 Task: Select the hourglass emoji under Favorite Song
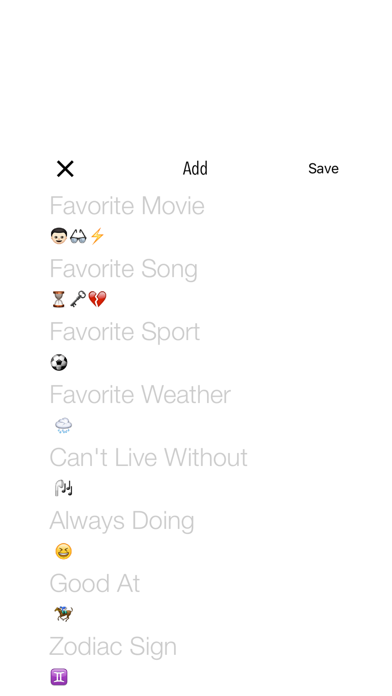[59, 299]
